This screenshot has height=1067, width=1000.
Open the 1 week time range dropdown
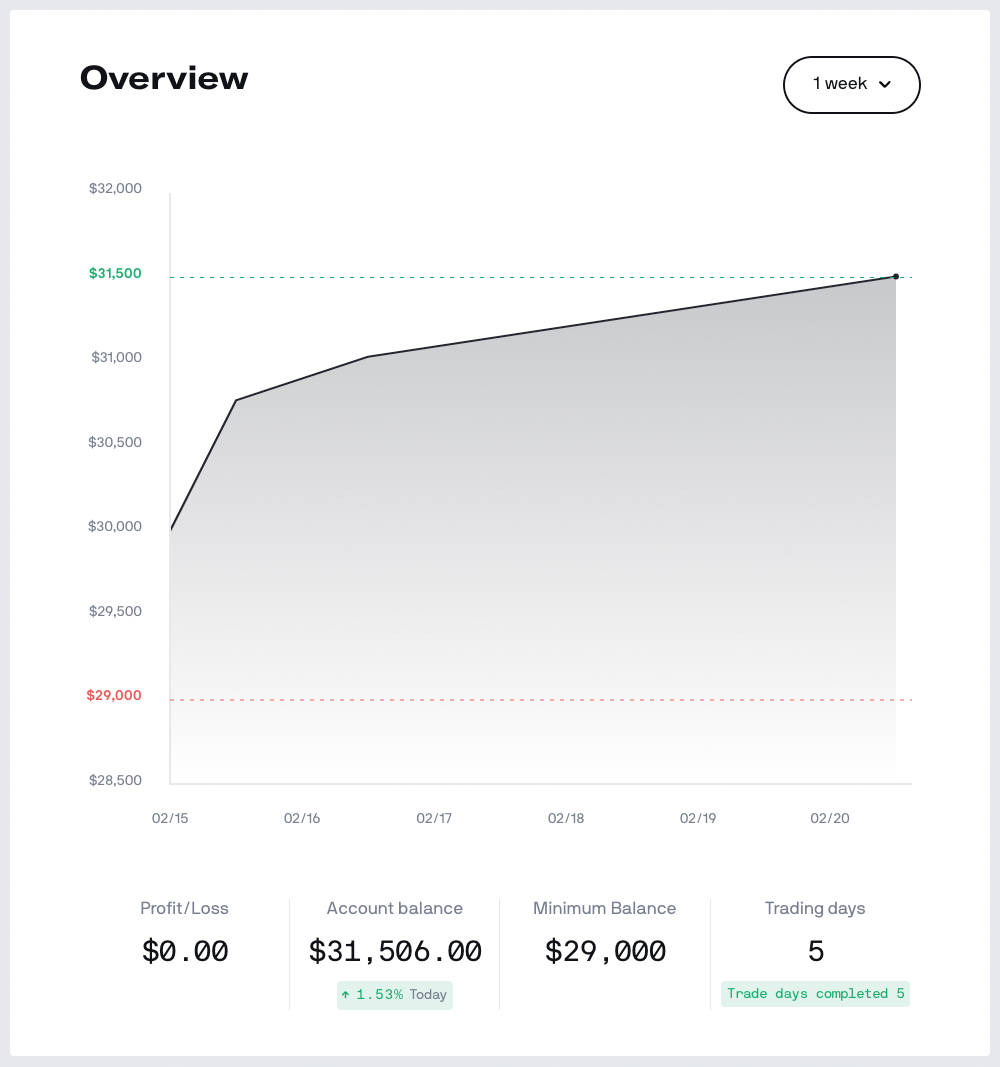pyautogui.click(x=850, y=85)
